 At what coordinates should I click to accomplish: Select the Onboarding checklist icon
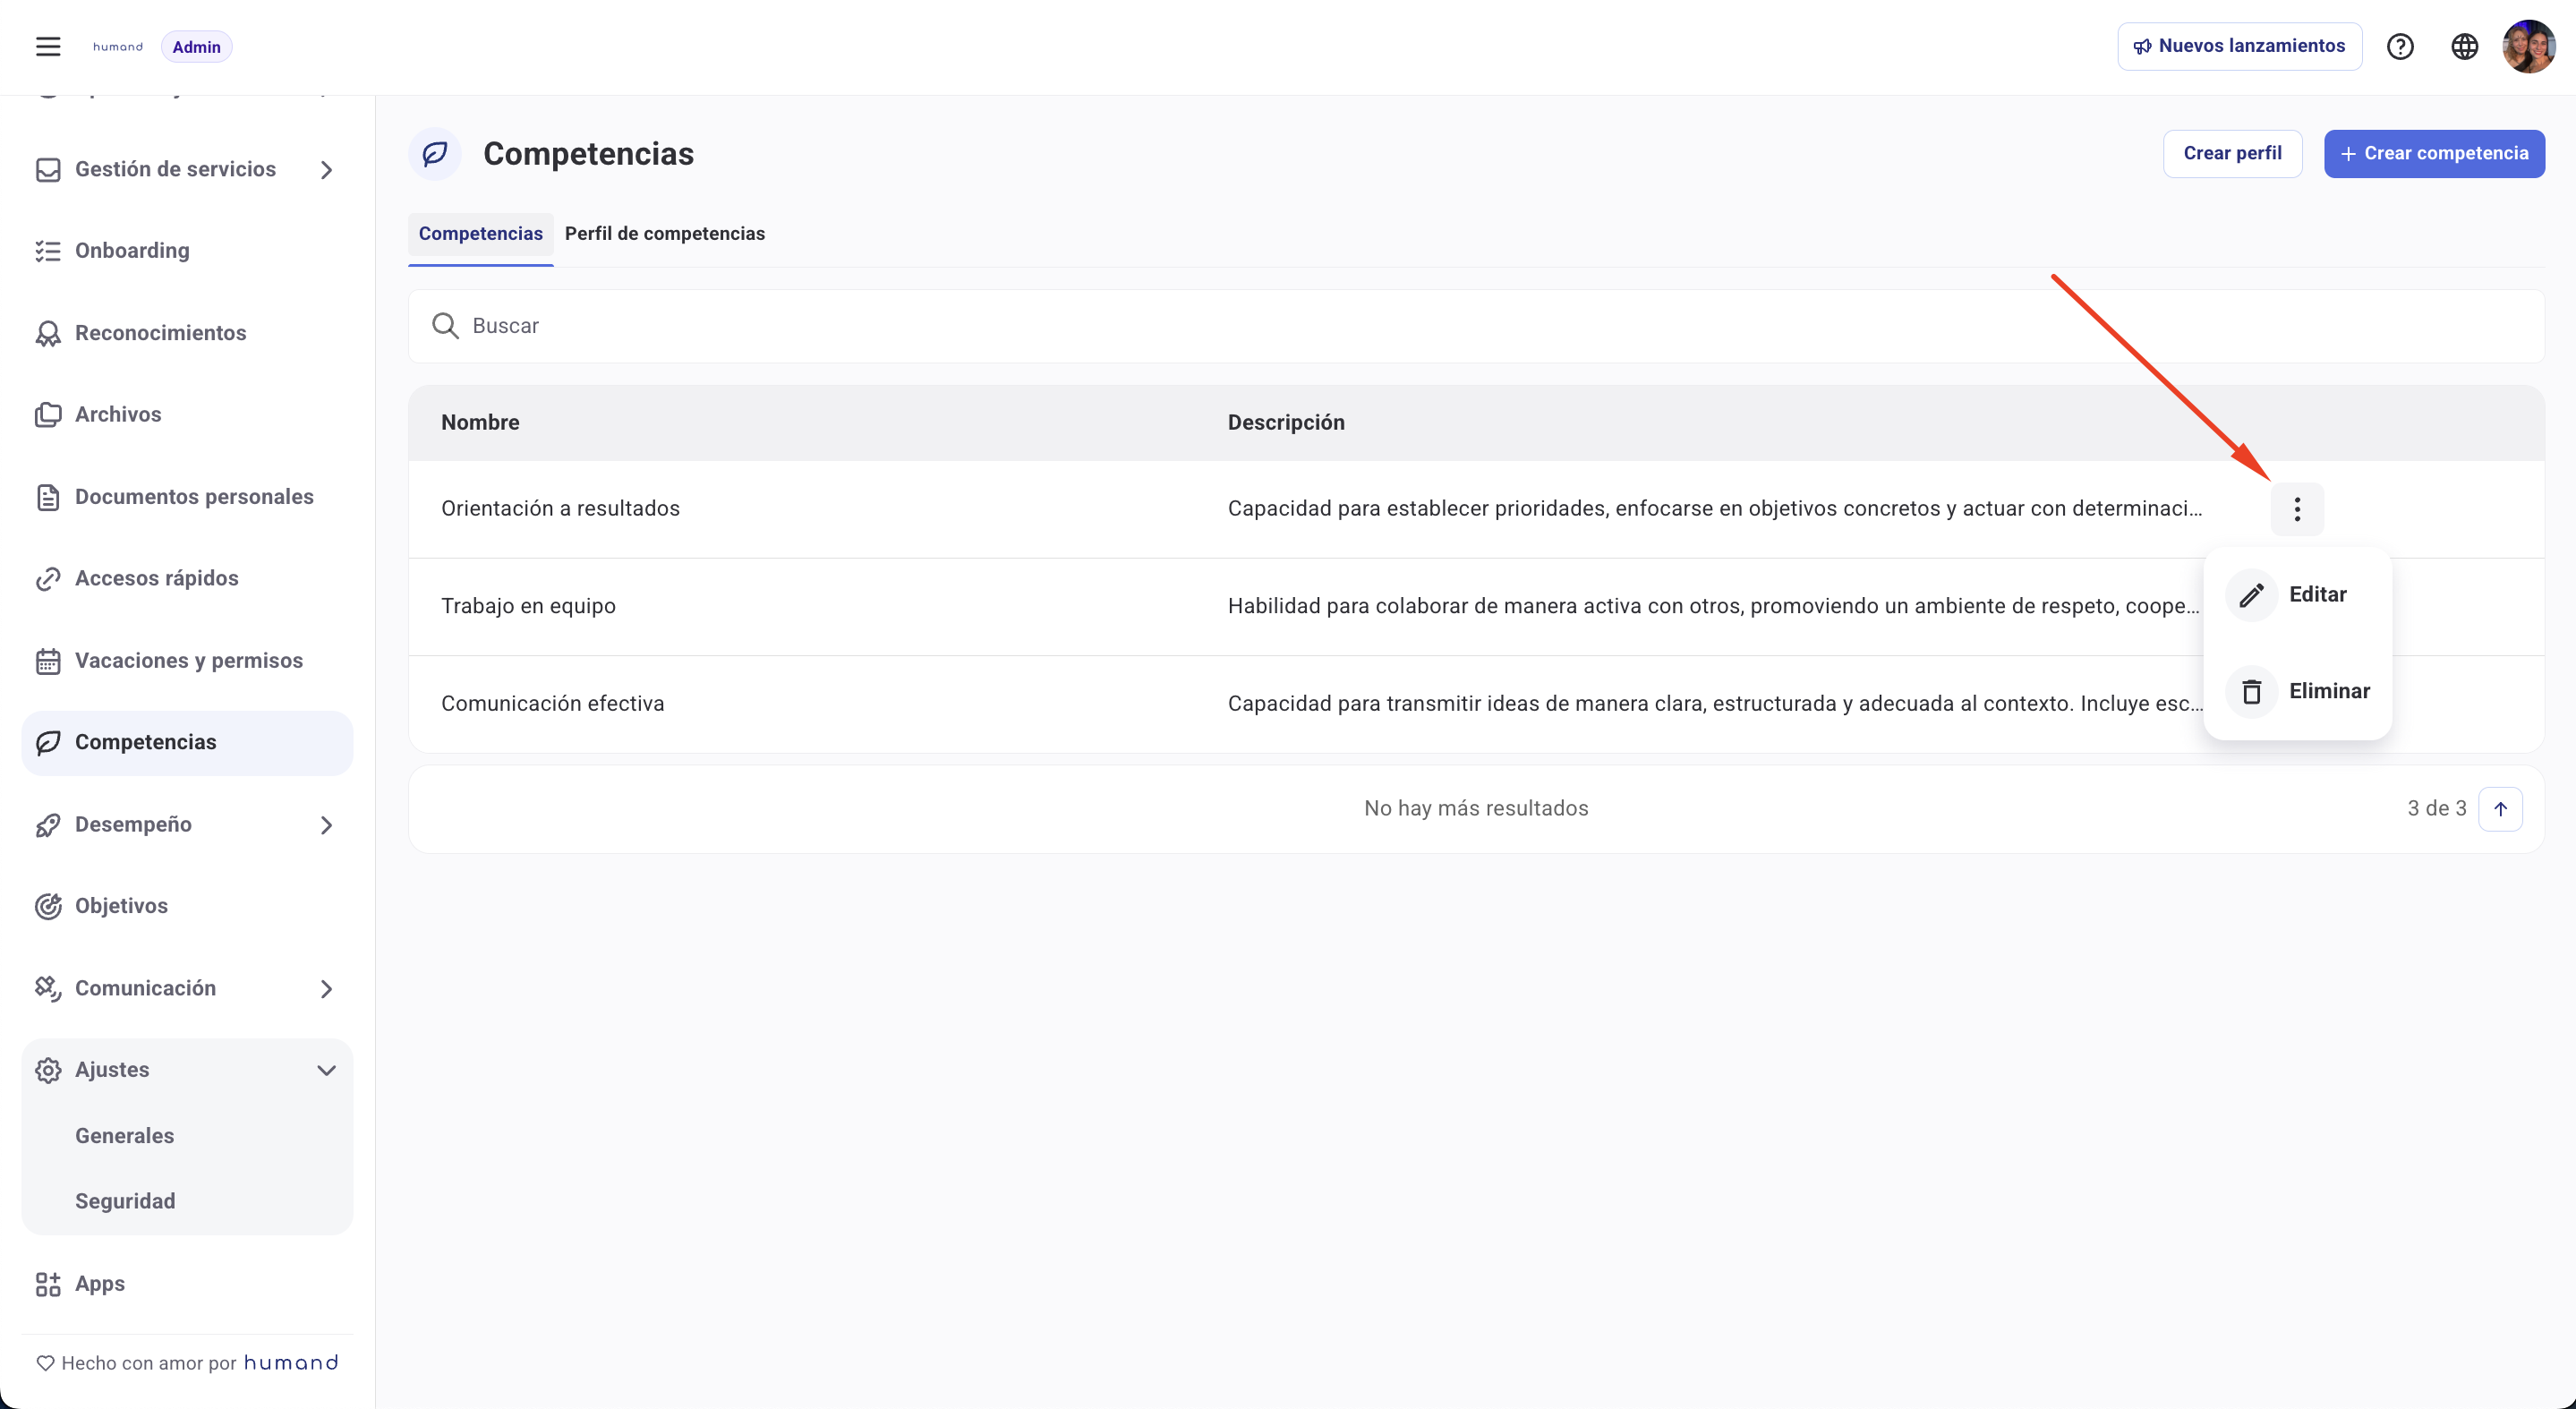point(48,250)
